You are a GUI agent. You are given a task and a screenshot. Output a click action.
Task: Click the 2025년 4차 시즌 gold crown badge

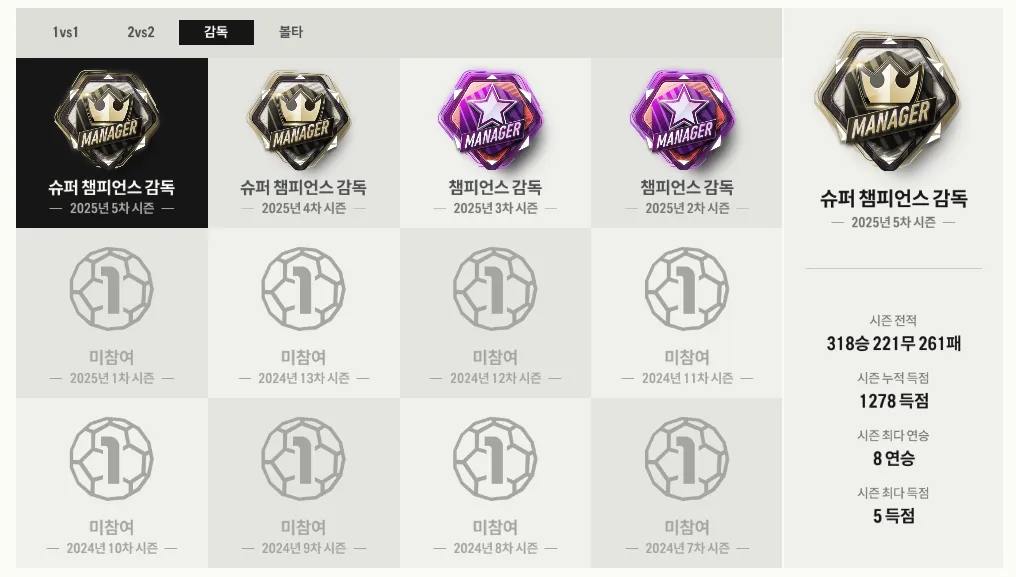[x=299, y=119]
